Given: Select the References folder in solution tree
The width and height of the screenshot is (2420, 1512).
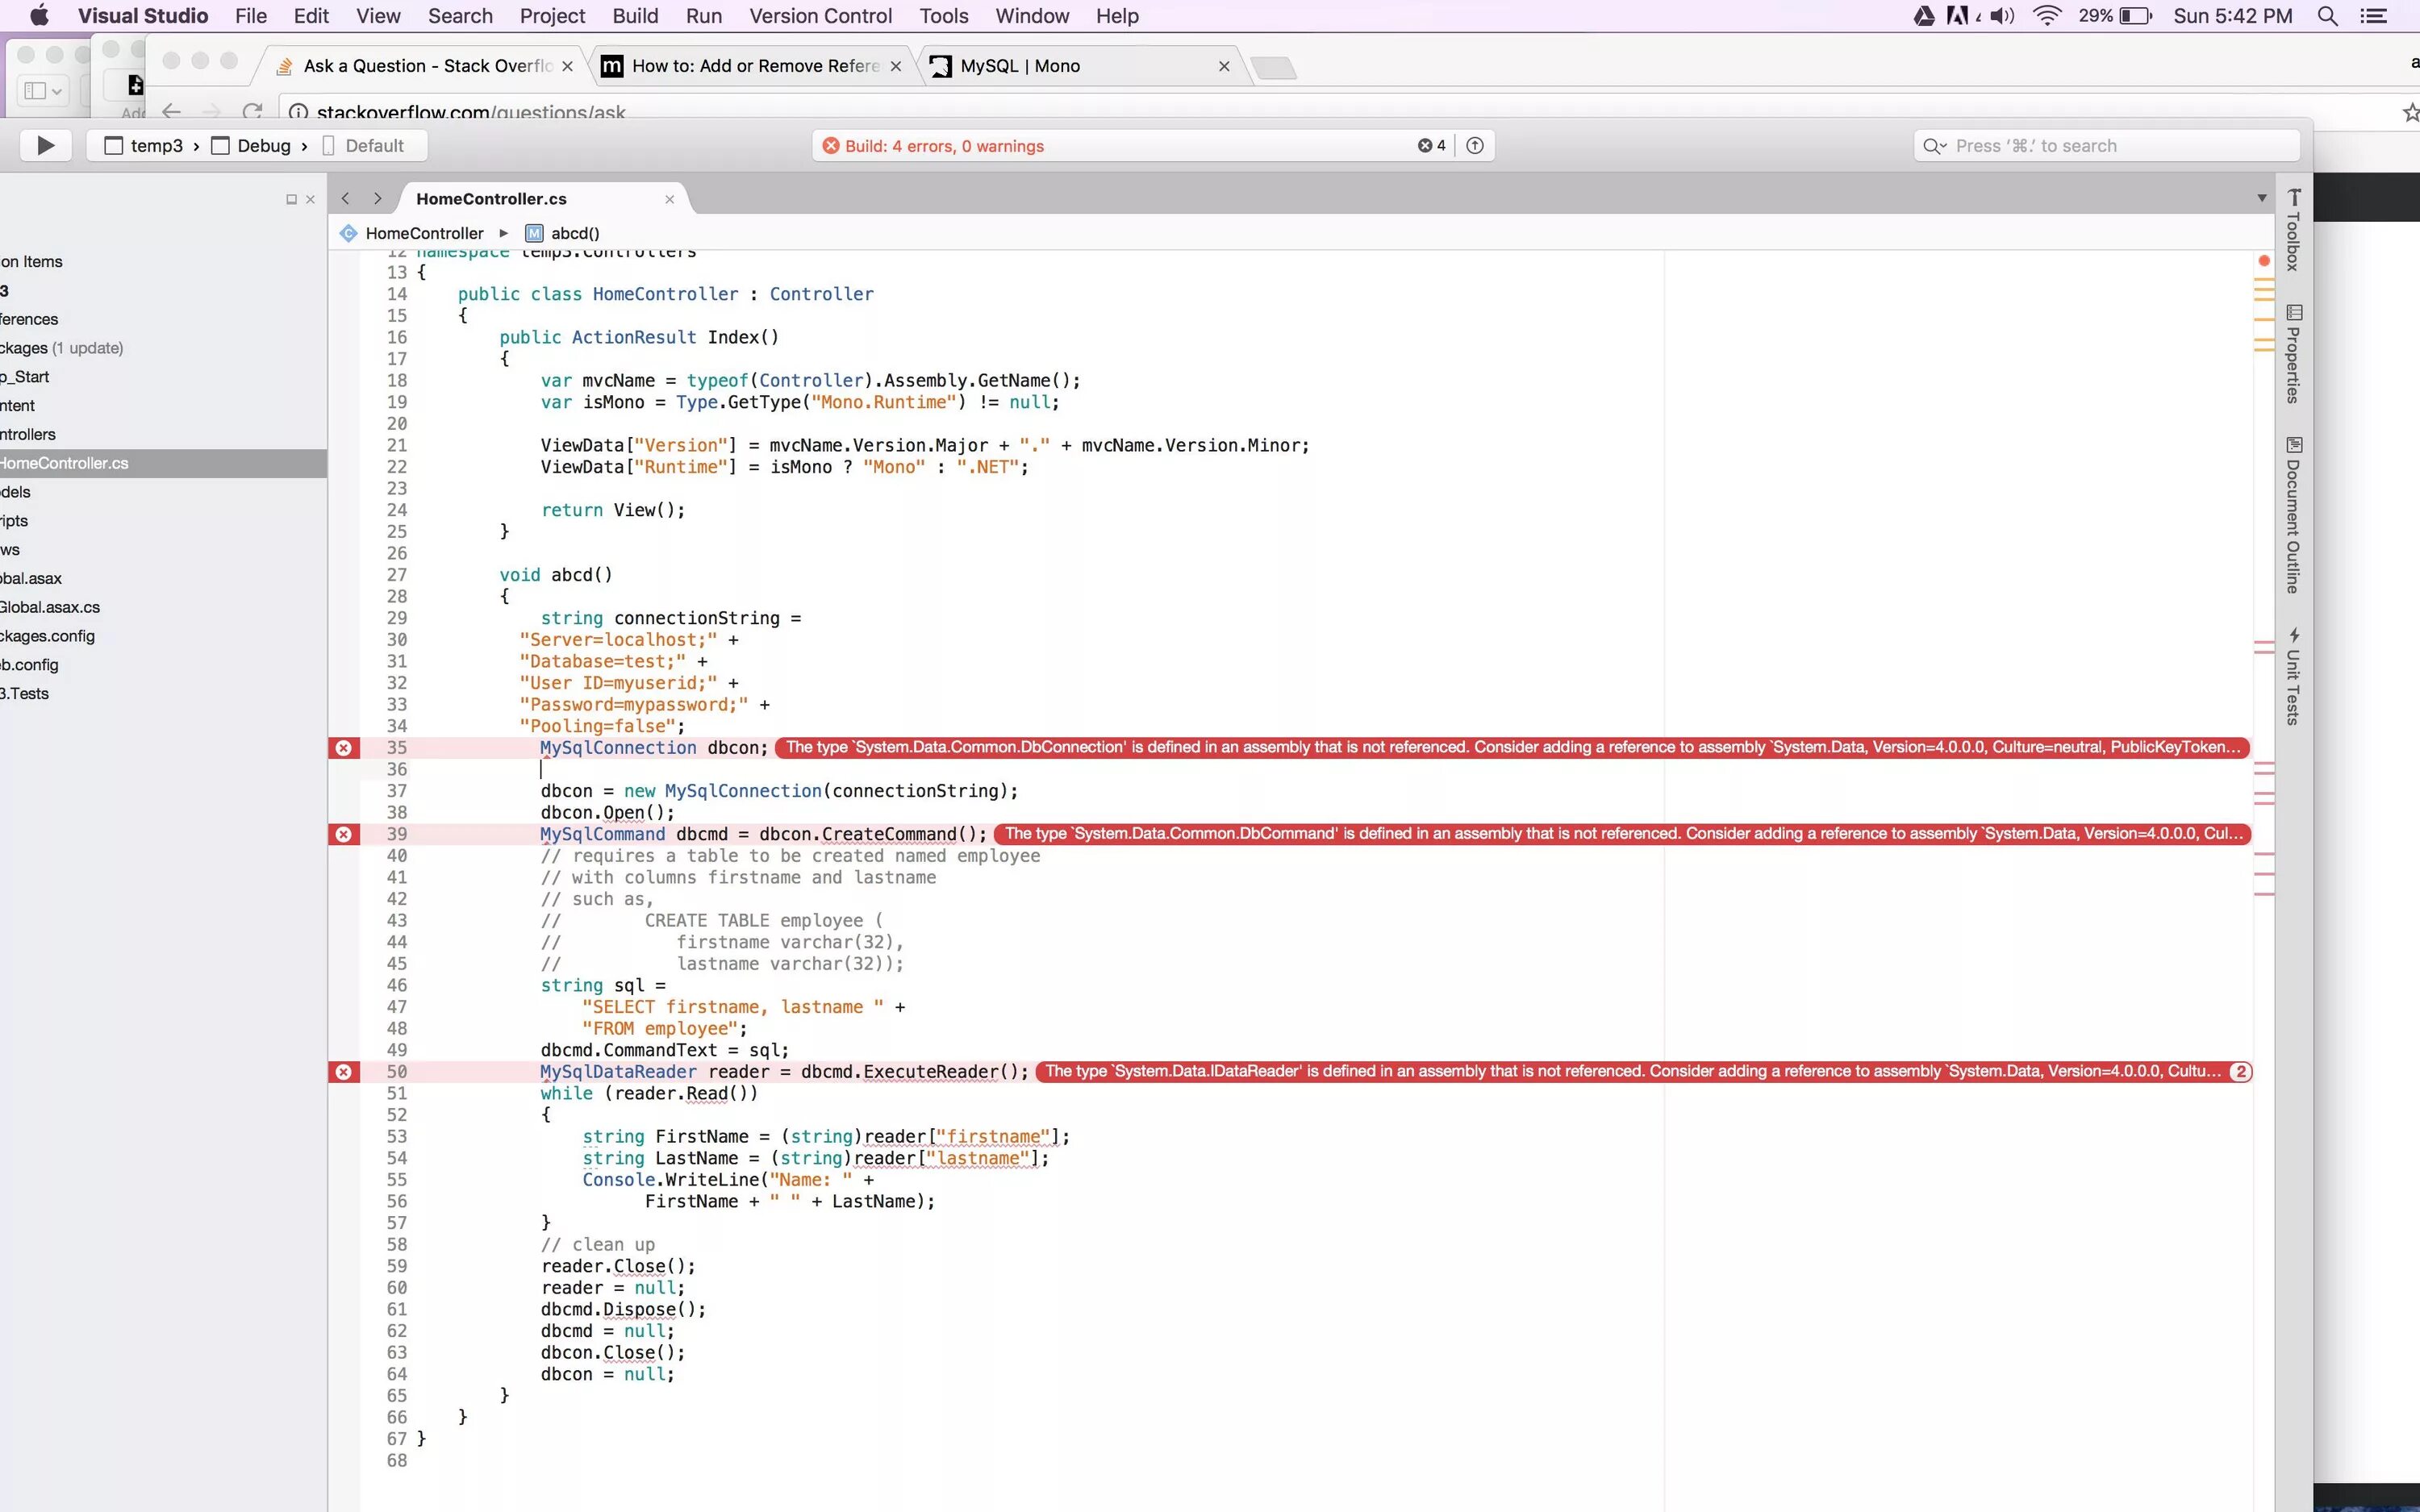Looking at the screenshot, I should coord(29,319).
